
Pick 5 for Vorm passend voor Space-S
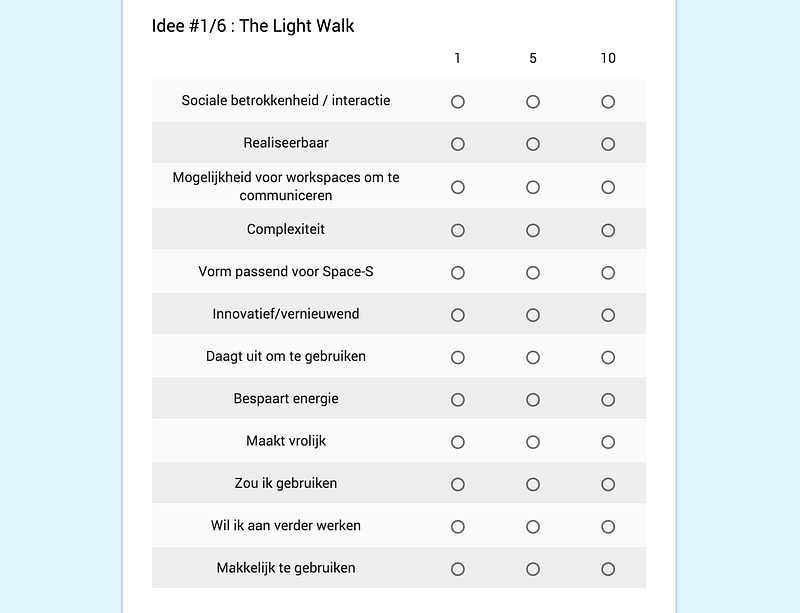533,273
